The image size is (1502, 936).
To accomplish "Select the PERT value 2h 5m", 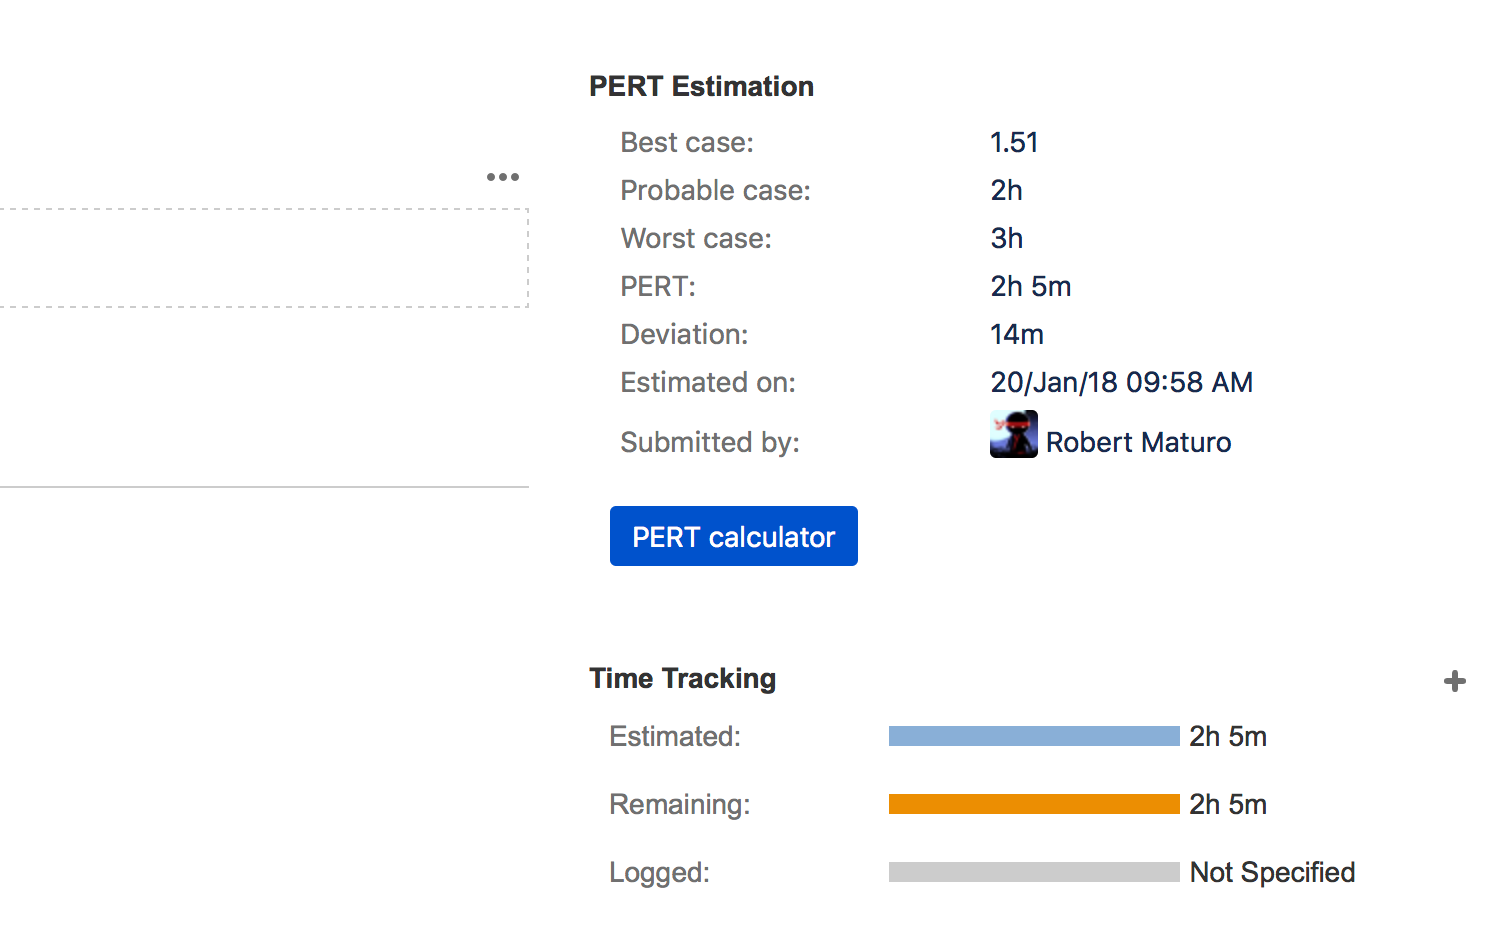I will click(1031, 286).
